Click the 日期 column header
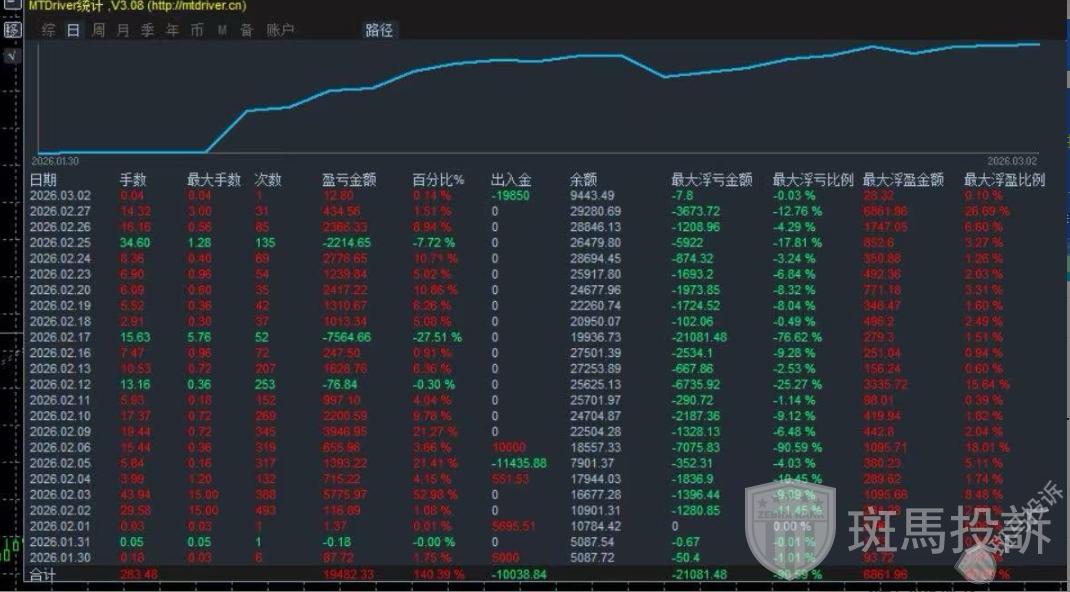The width and height of the screenshot is (1070, 592). pyautogui.click(x=43, y=180)
